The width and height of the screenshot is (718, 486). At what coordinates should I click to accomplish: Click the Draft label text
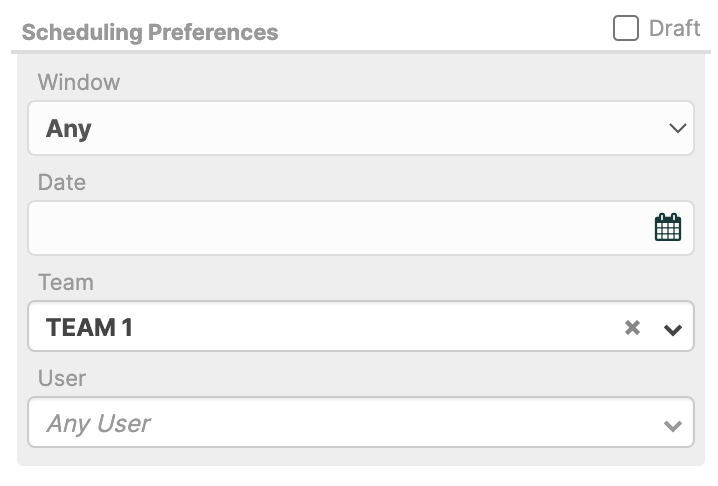point(674,28)
